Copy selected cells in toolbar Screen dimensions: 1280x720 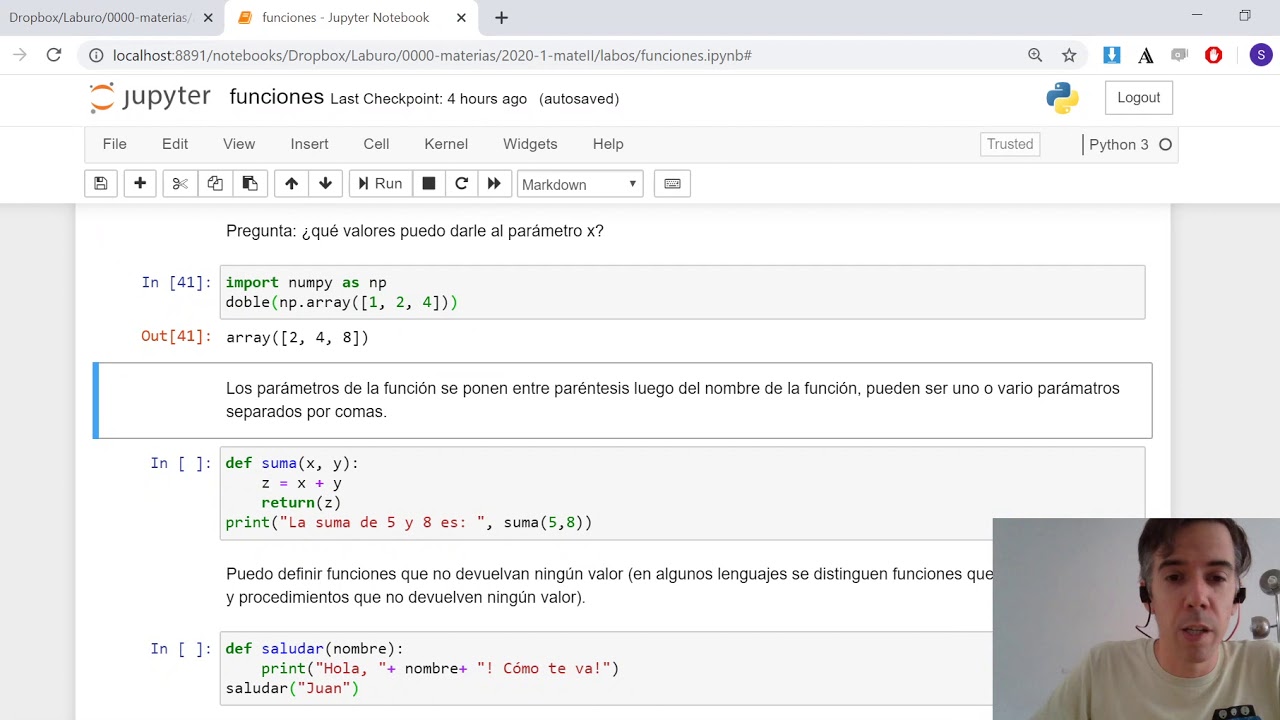pos(215,184)
